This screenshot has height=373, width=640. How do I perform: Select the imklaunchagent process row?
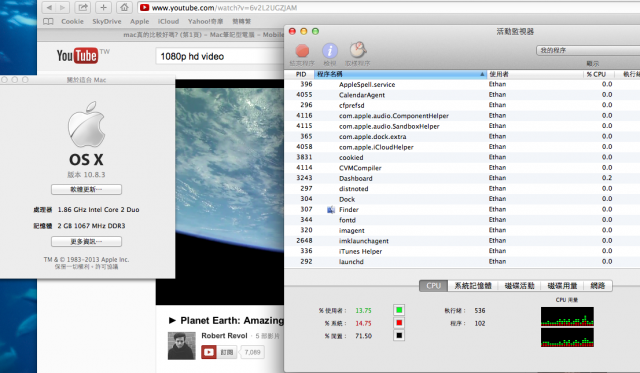click(x=462, y=240)
